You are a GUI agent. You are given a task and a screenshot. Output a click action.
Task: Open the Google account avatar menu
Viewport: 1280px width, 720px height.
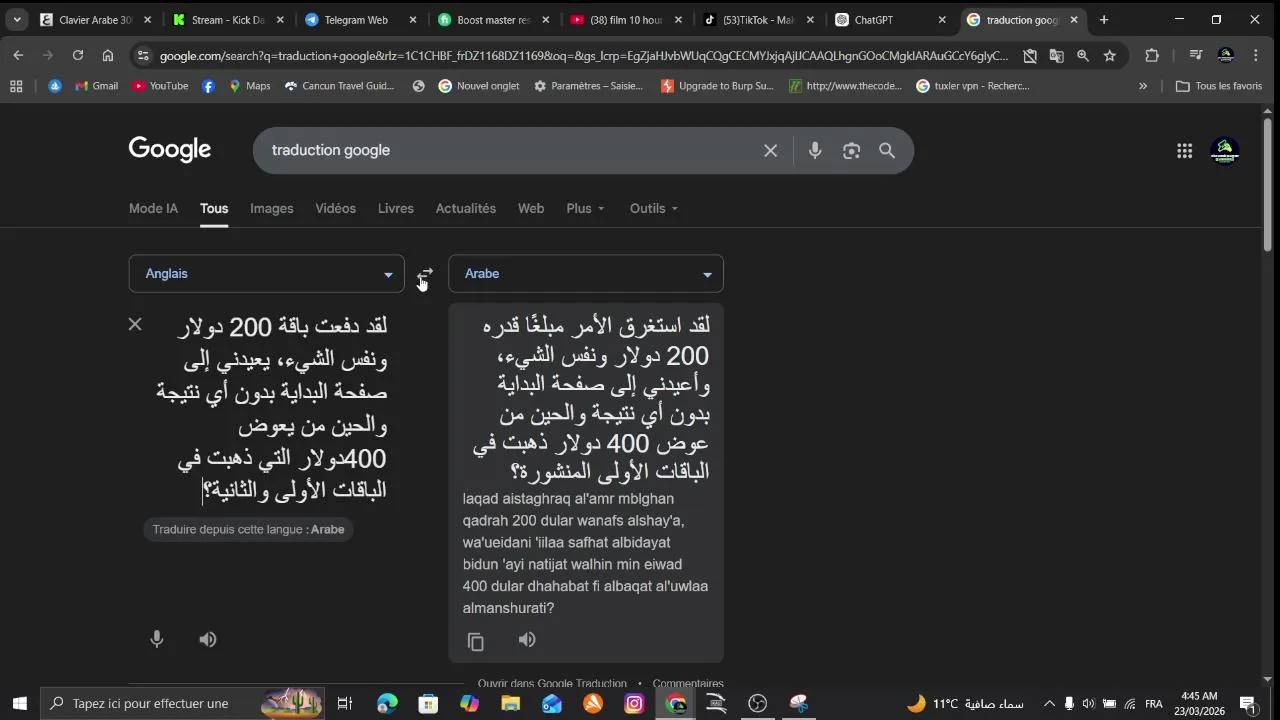[x=1225, y=151]
